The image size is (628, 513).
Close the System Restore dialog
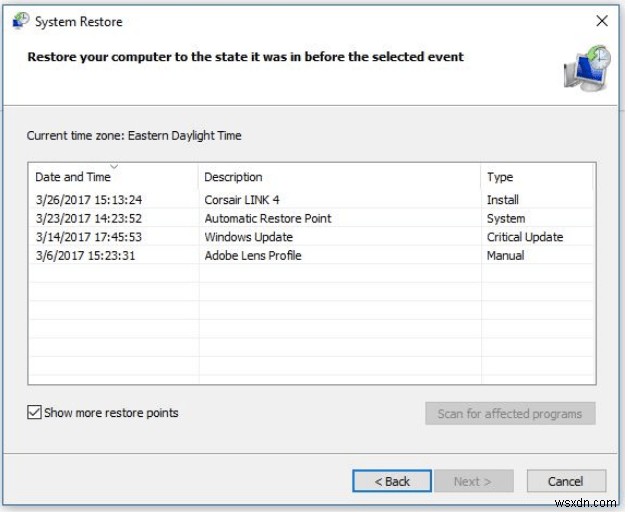pyautogui.click(x=602, y=21)
